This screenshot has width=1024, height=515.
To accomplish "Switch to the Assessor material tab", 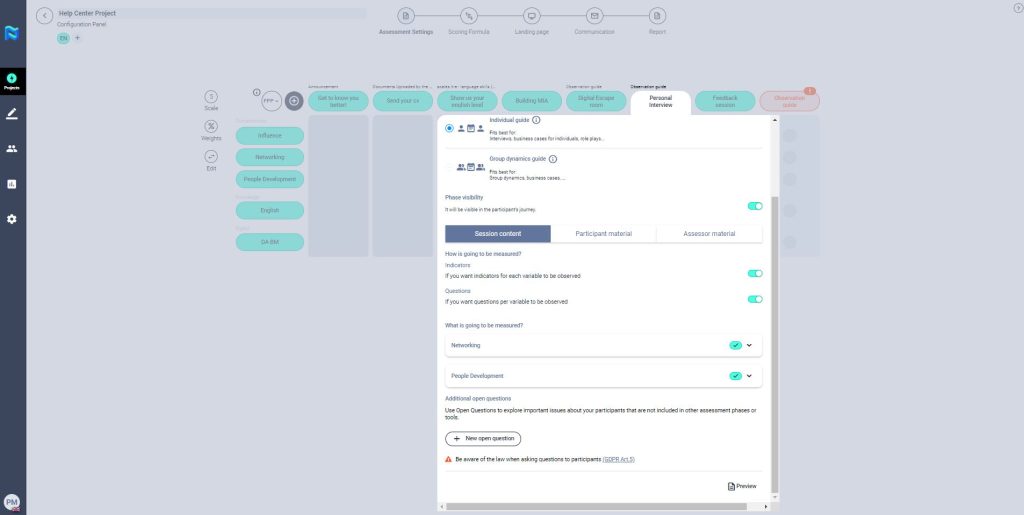I will click(709, 234).
